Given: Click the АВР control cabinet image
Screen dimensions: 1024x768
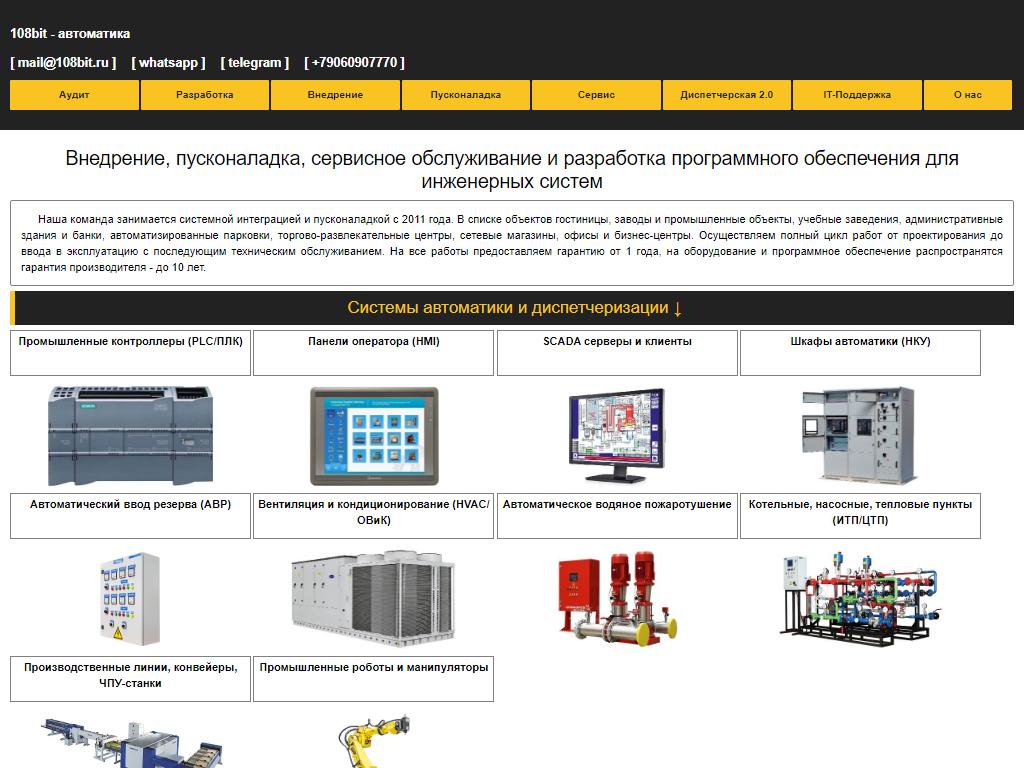Looking at the screenshot, I should pos(130,598).
